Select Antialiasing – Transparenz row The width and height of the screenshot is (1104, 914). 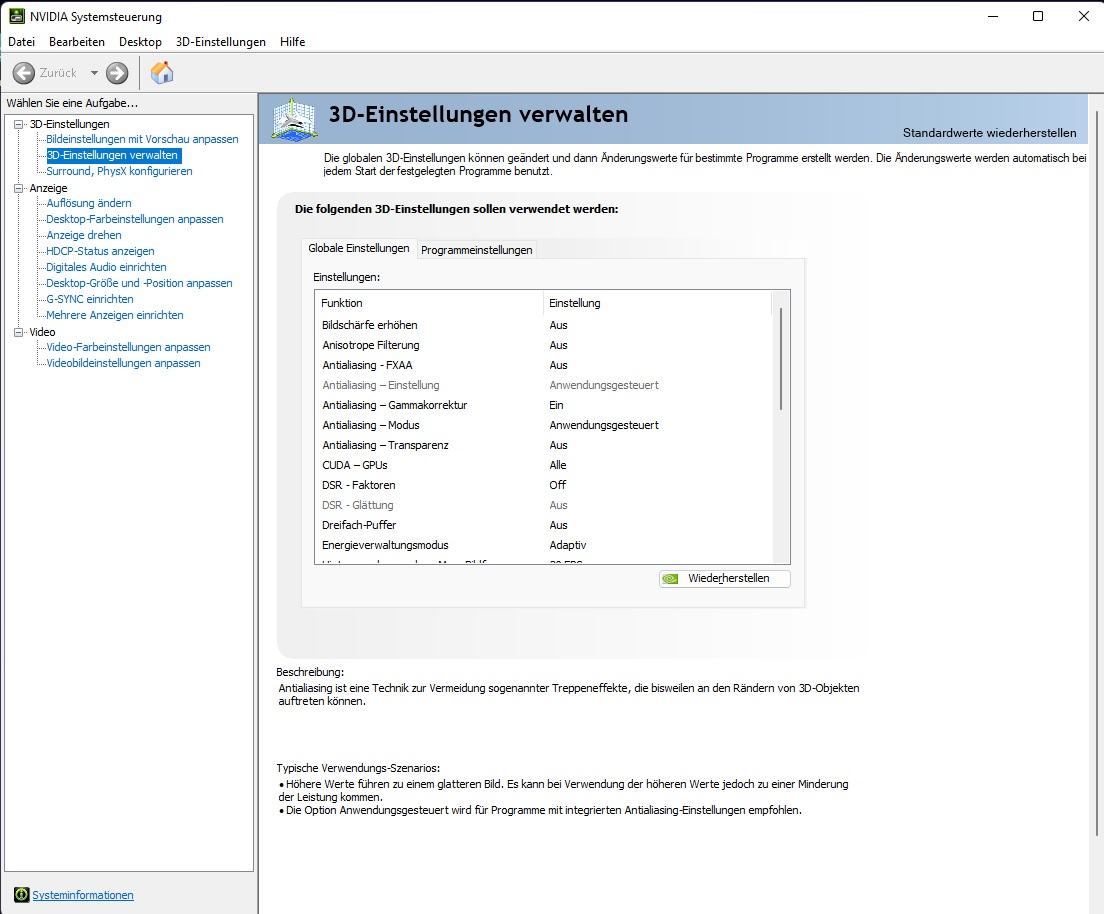544,445
